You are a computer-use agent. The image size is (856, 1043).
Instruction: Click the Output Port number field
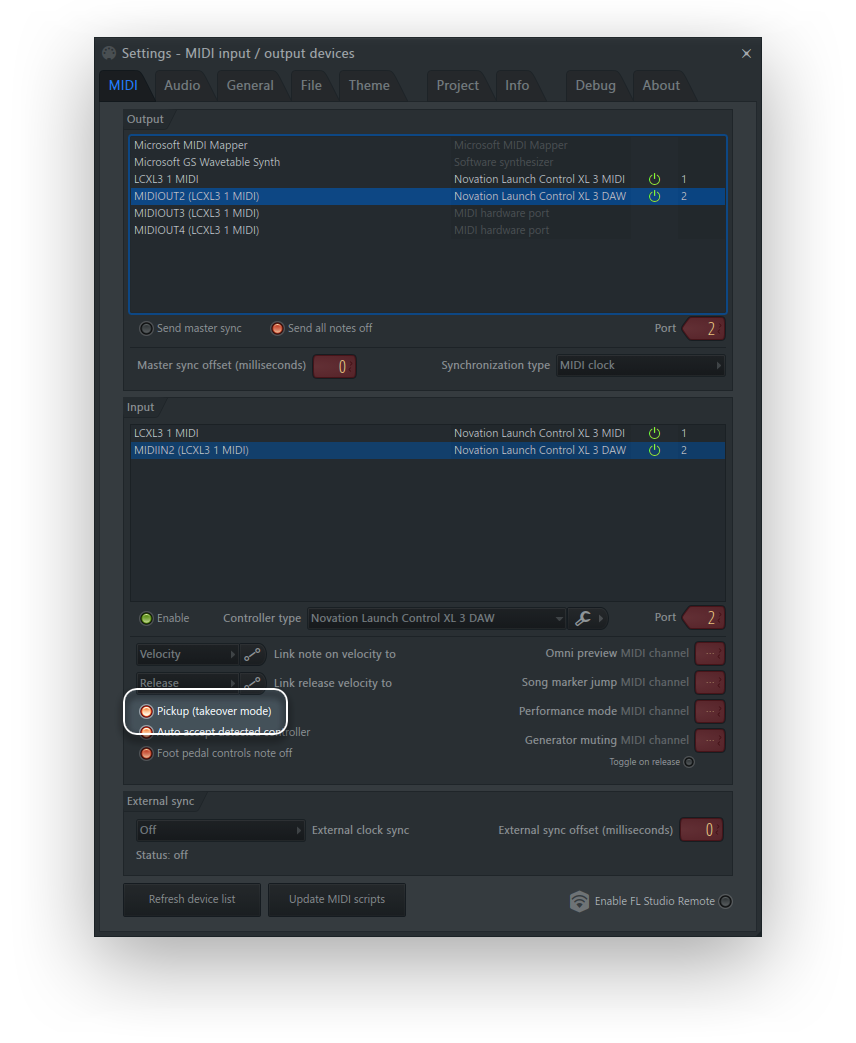pos(705,329)
